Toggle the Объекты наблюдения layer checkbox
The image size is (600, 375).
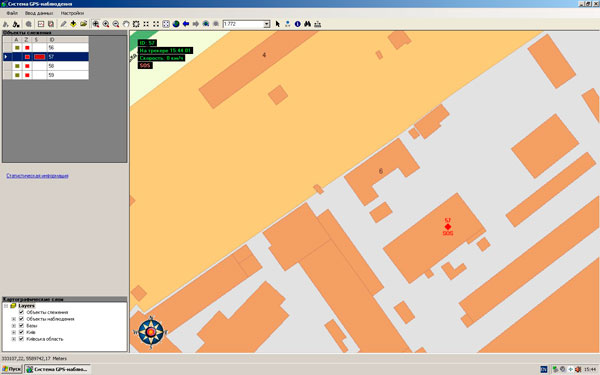[21, 319]
